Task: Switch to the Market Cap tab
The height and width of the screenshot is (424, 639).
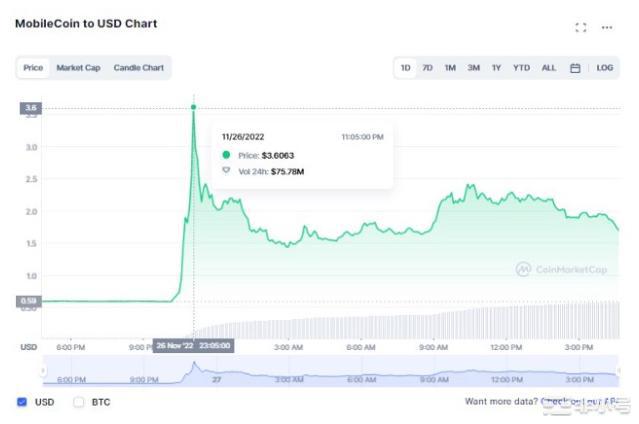Action: 78,68
